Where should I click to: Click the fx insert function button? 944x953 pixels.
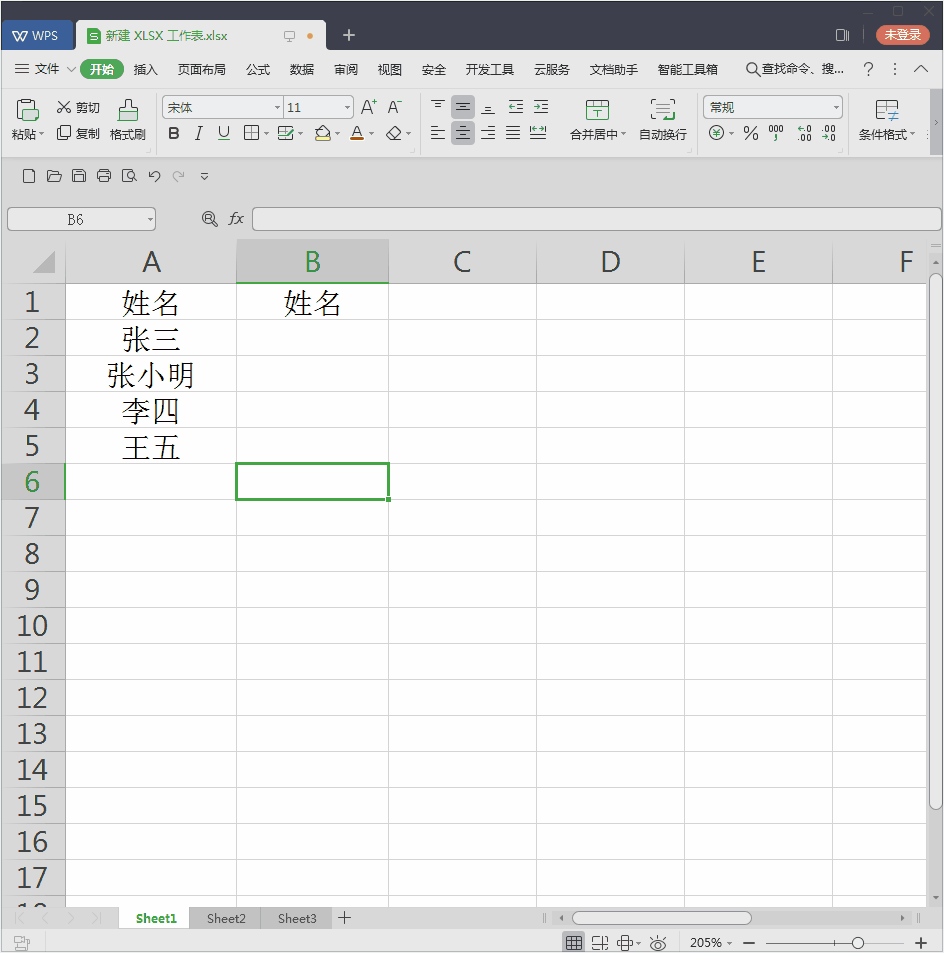pos(236,219)
